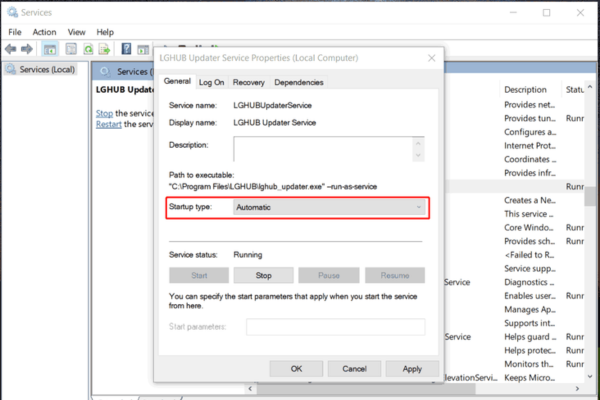Click the vertical scrollbar thumb in services list
Viewport: 600px width, 400px height.
[591, 197]
